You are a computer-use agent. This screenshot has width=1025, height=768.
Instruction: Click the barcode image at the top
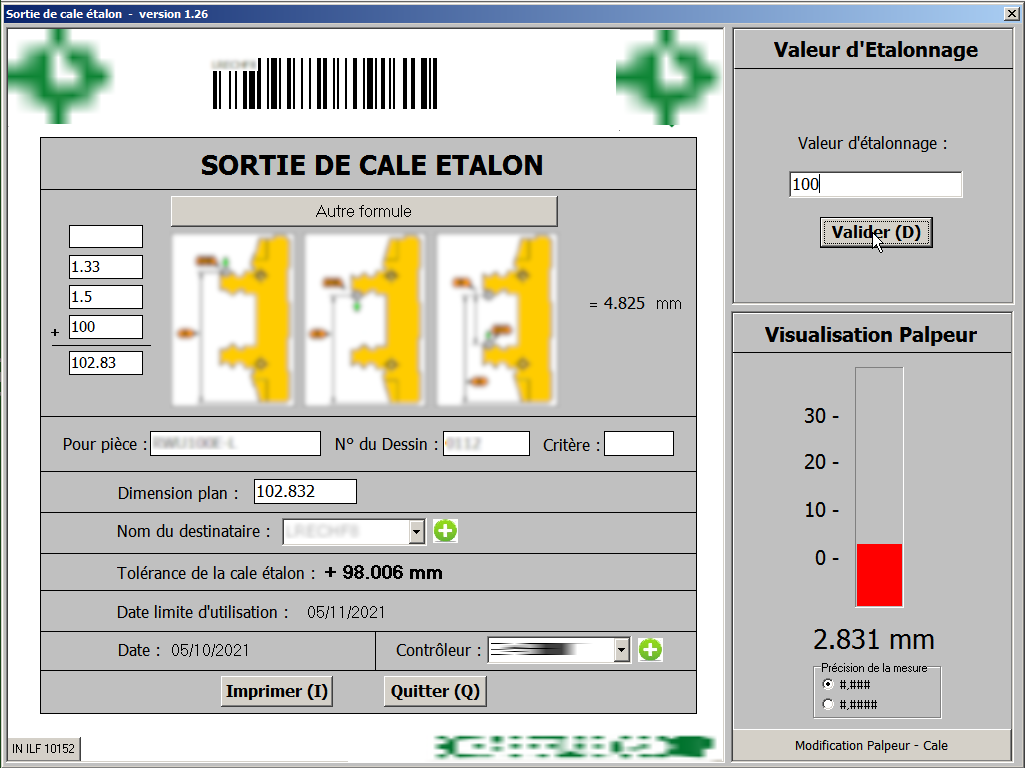coord(323,85)
